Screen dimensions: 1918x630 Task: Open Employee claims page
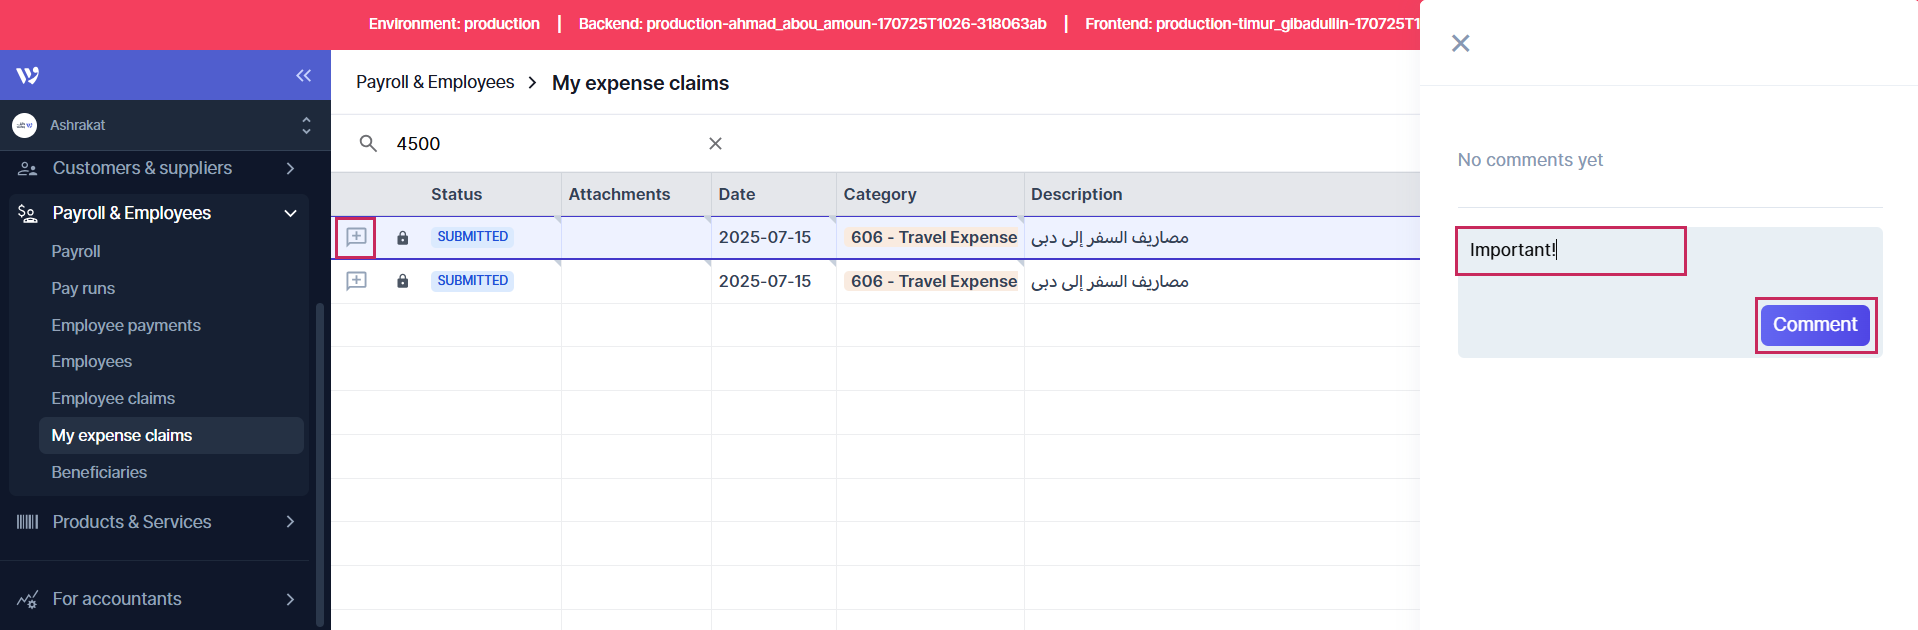tap(113, 398)
